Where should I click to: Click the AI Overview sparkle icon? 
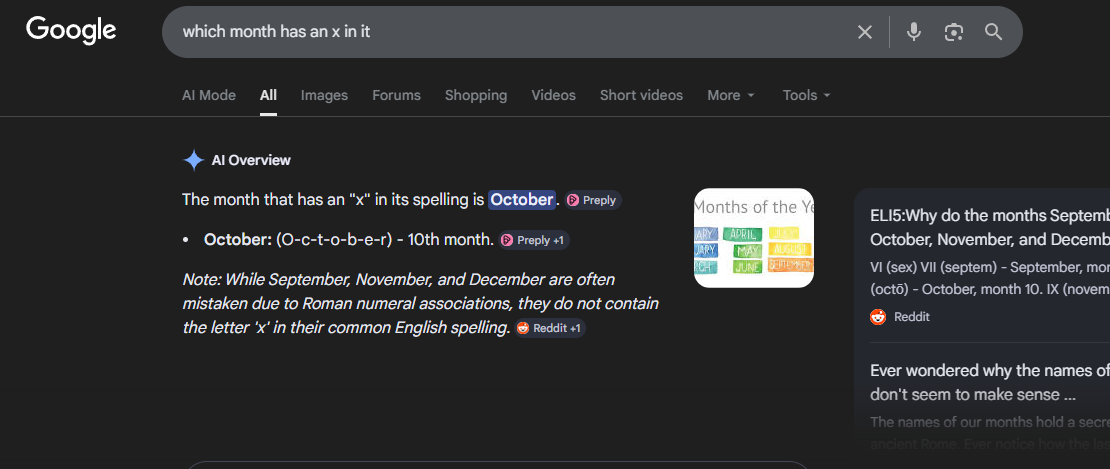[193, 161]
